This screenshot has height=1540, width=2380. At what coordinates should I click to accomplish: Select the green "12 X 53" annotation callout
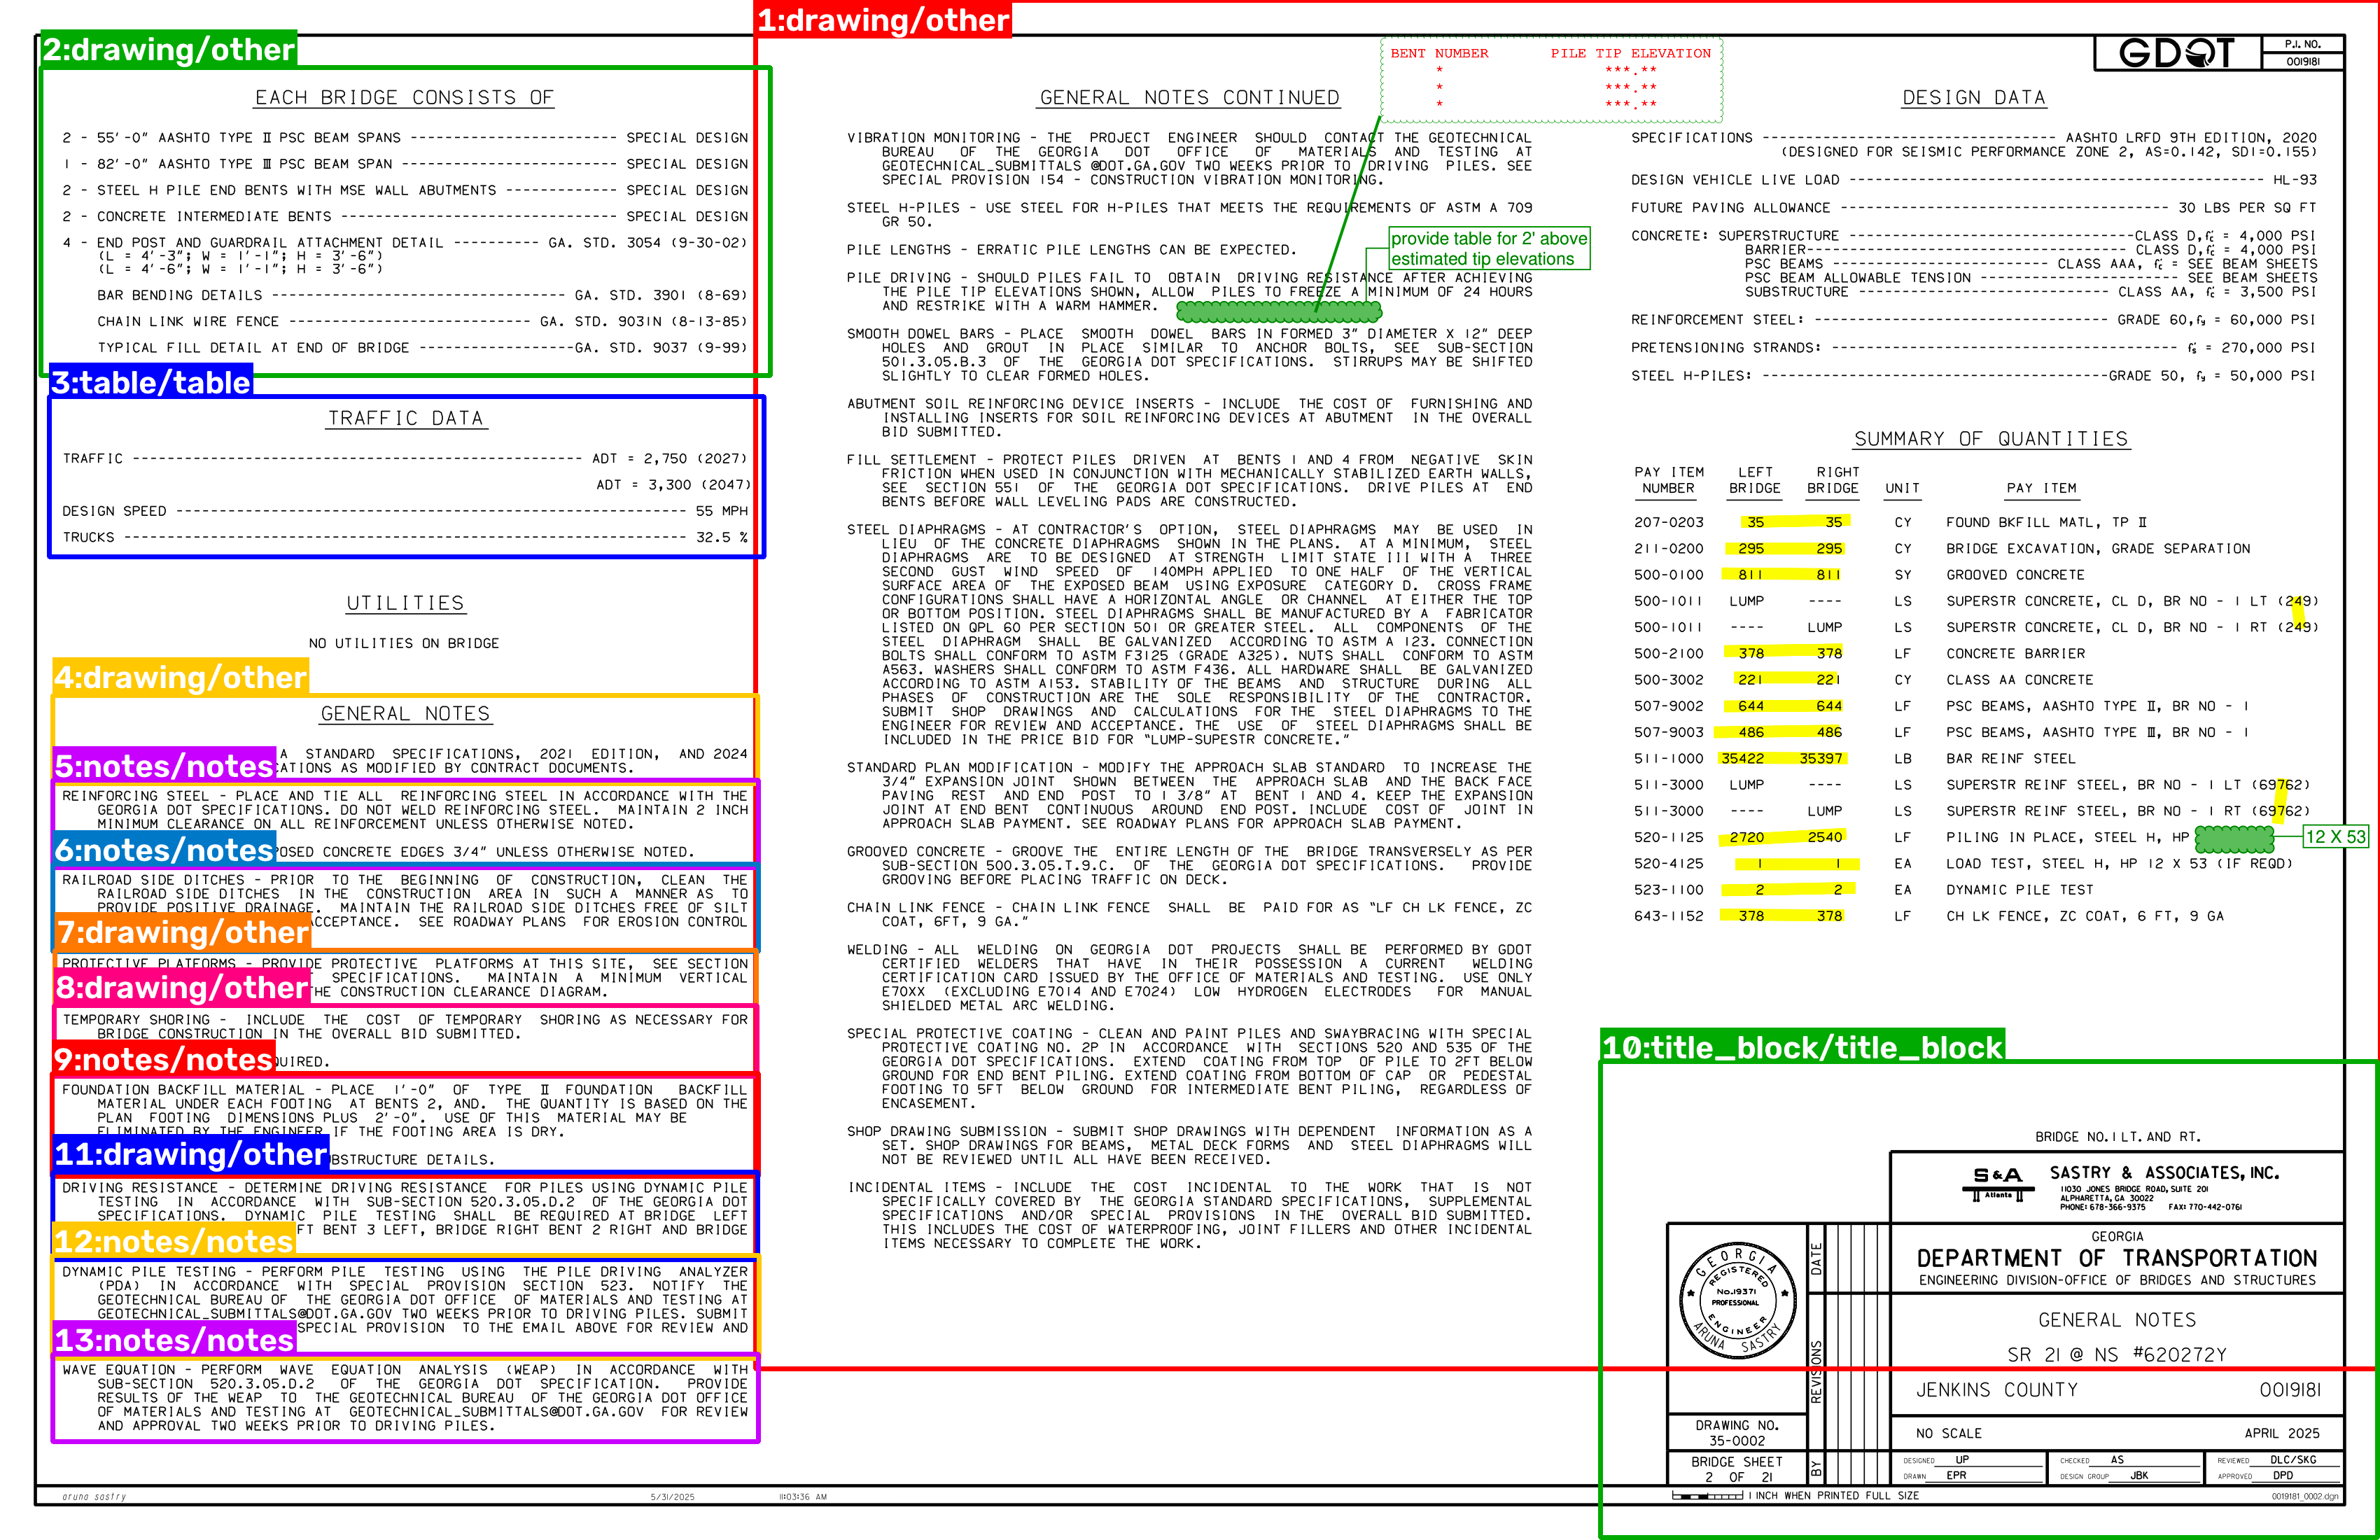[2335, 837]
